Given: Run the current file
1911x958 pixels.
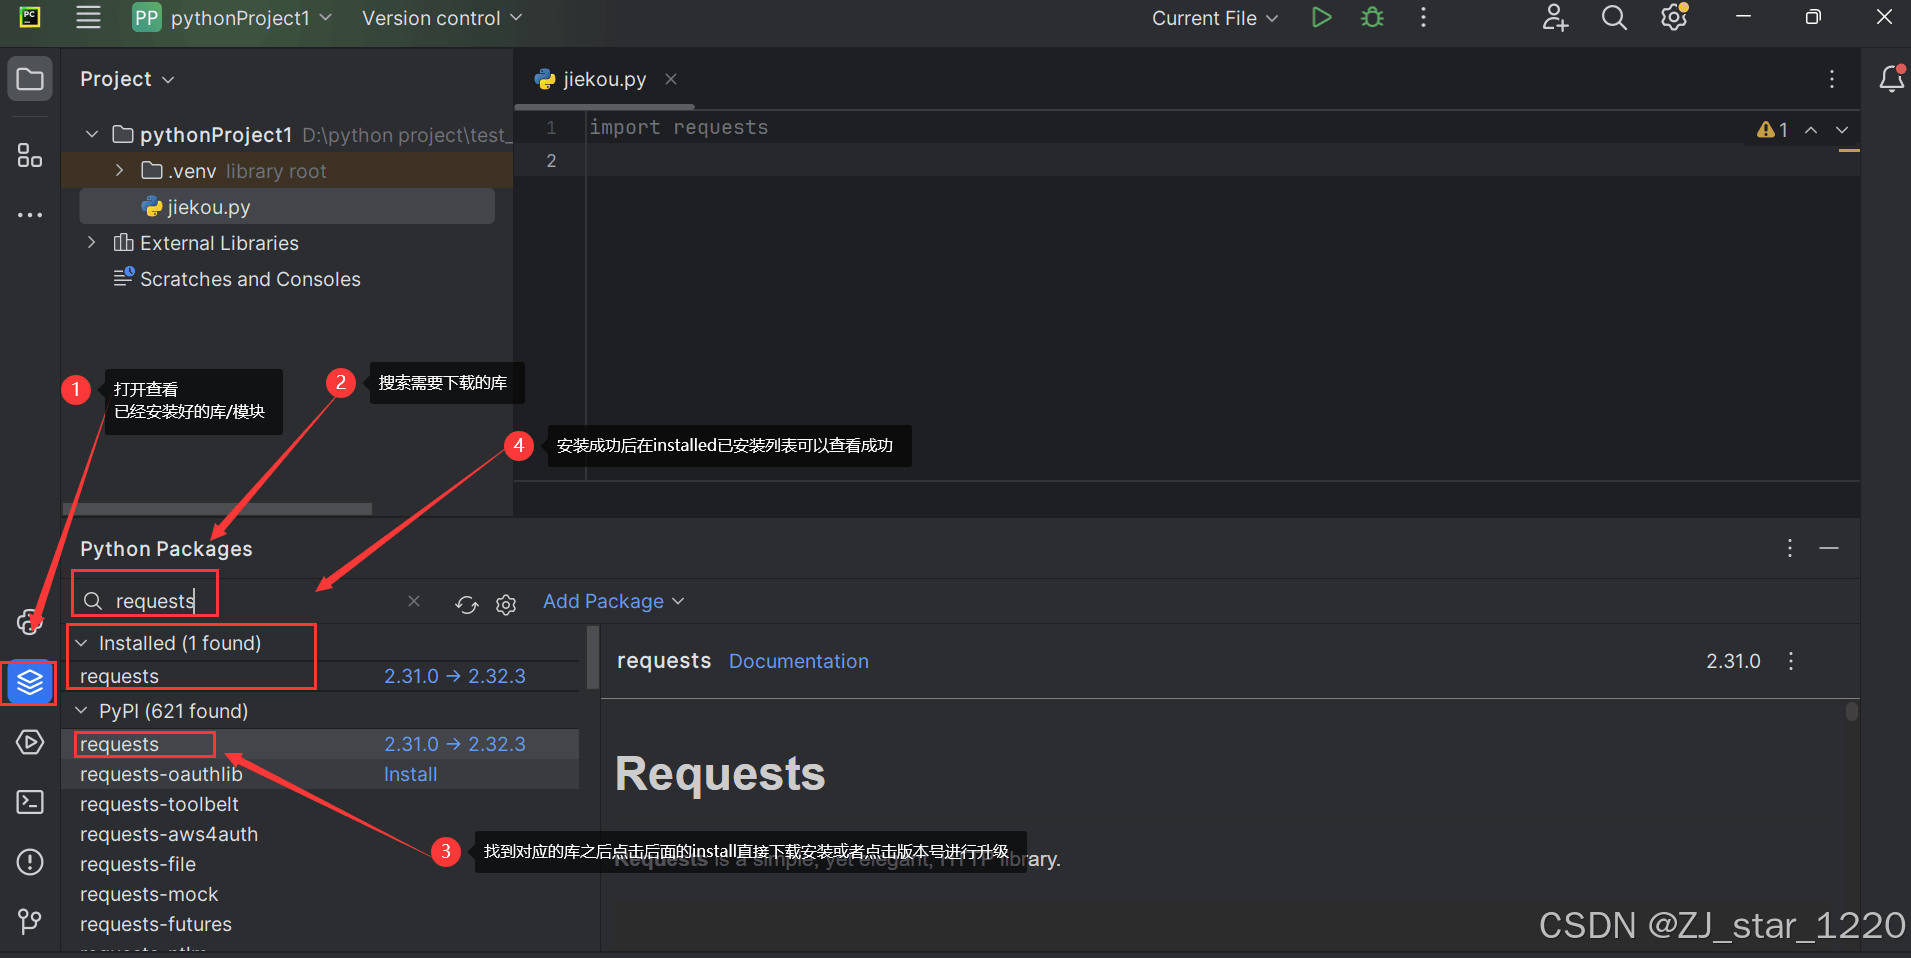Looking at the screenshot, I should [1321, 18].
